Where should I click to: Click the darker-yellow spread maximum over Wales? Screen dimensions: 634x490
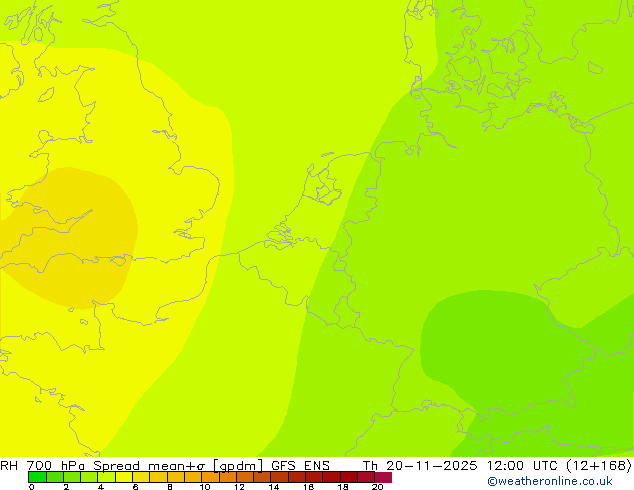click(75, 239)
